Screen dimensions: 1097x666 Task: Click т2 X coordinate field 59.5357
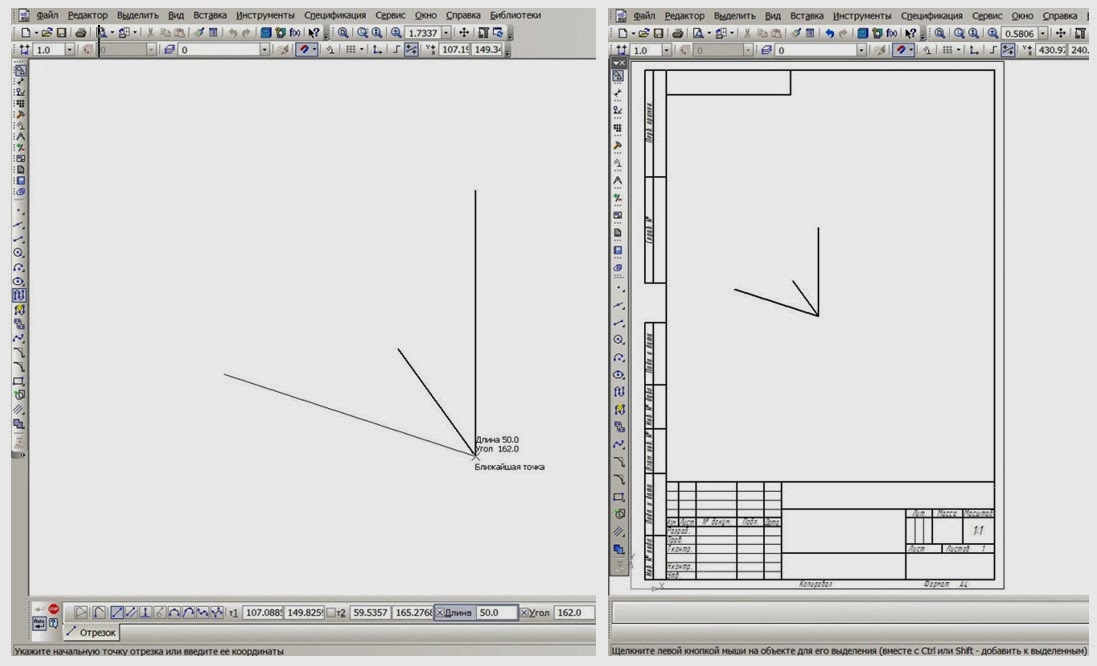pyautogui.click(x=370, y=612)
